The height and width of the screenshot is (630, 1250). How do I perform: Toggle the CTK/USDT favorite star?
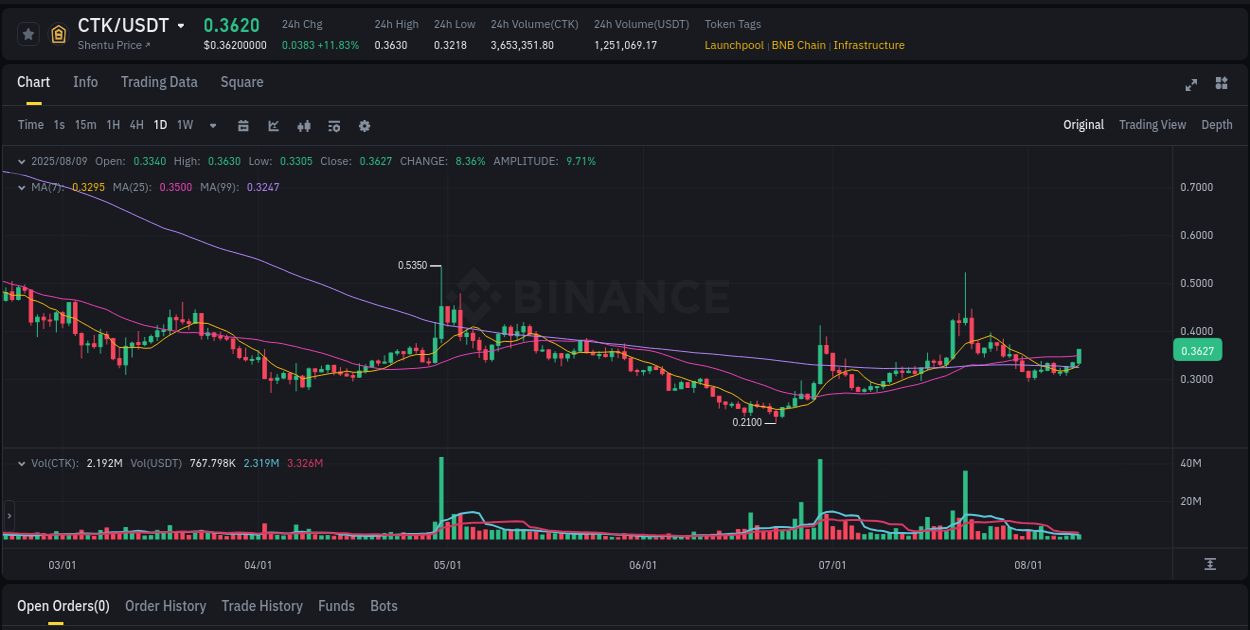click(28, 33)
